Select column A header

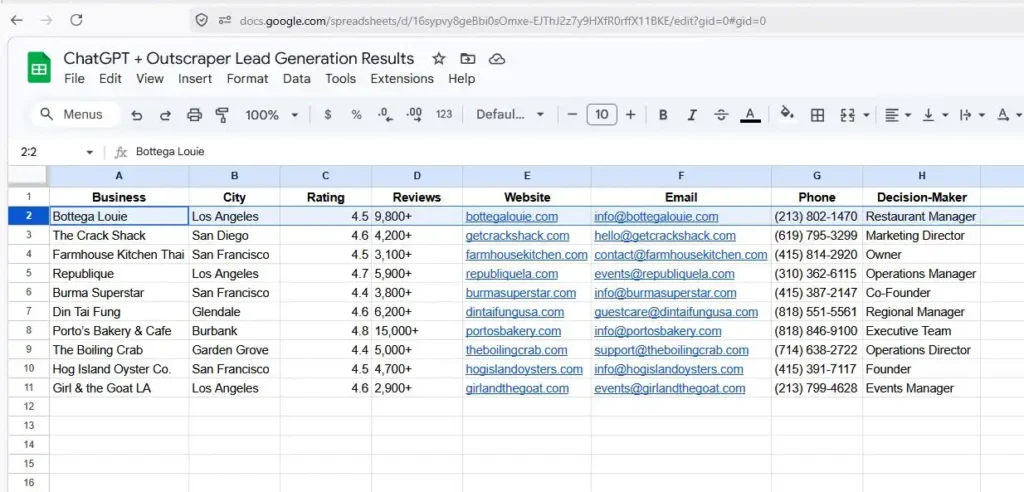pyautogui.click(x=119, y=176)
